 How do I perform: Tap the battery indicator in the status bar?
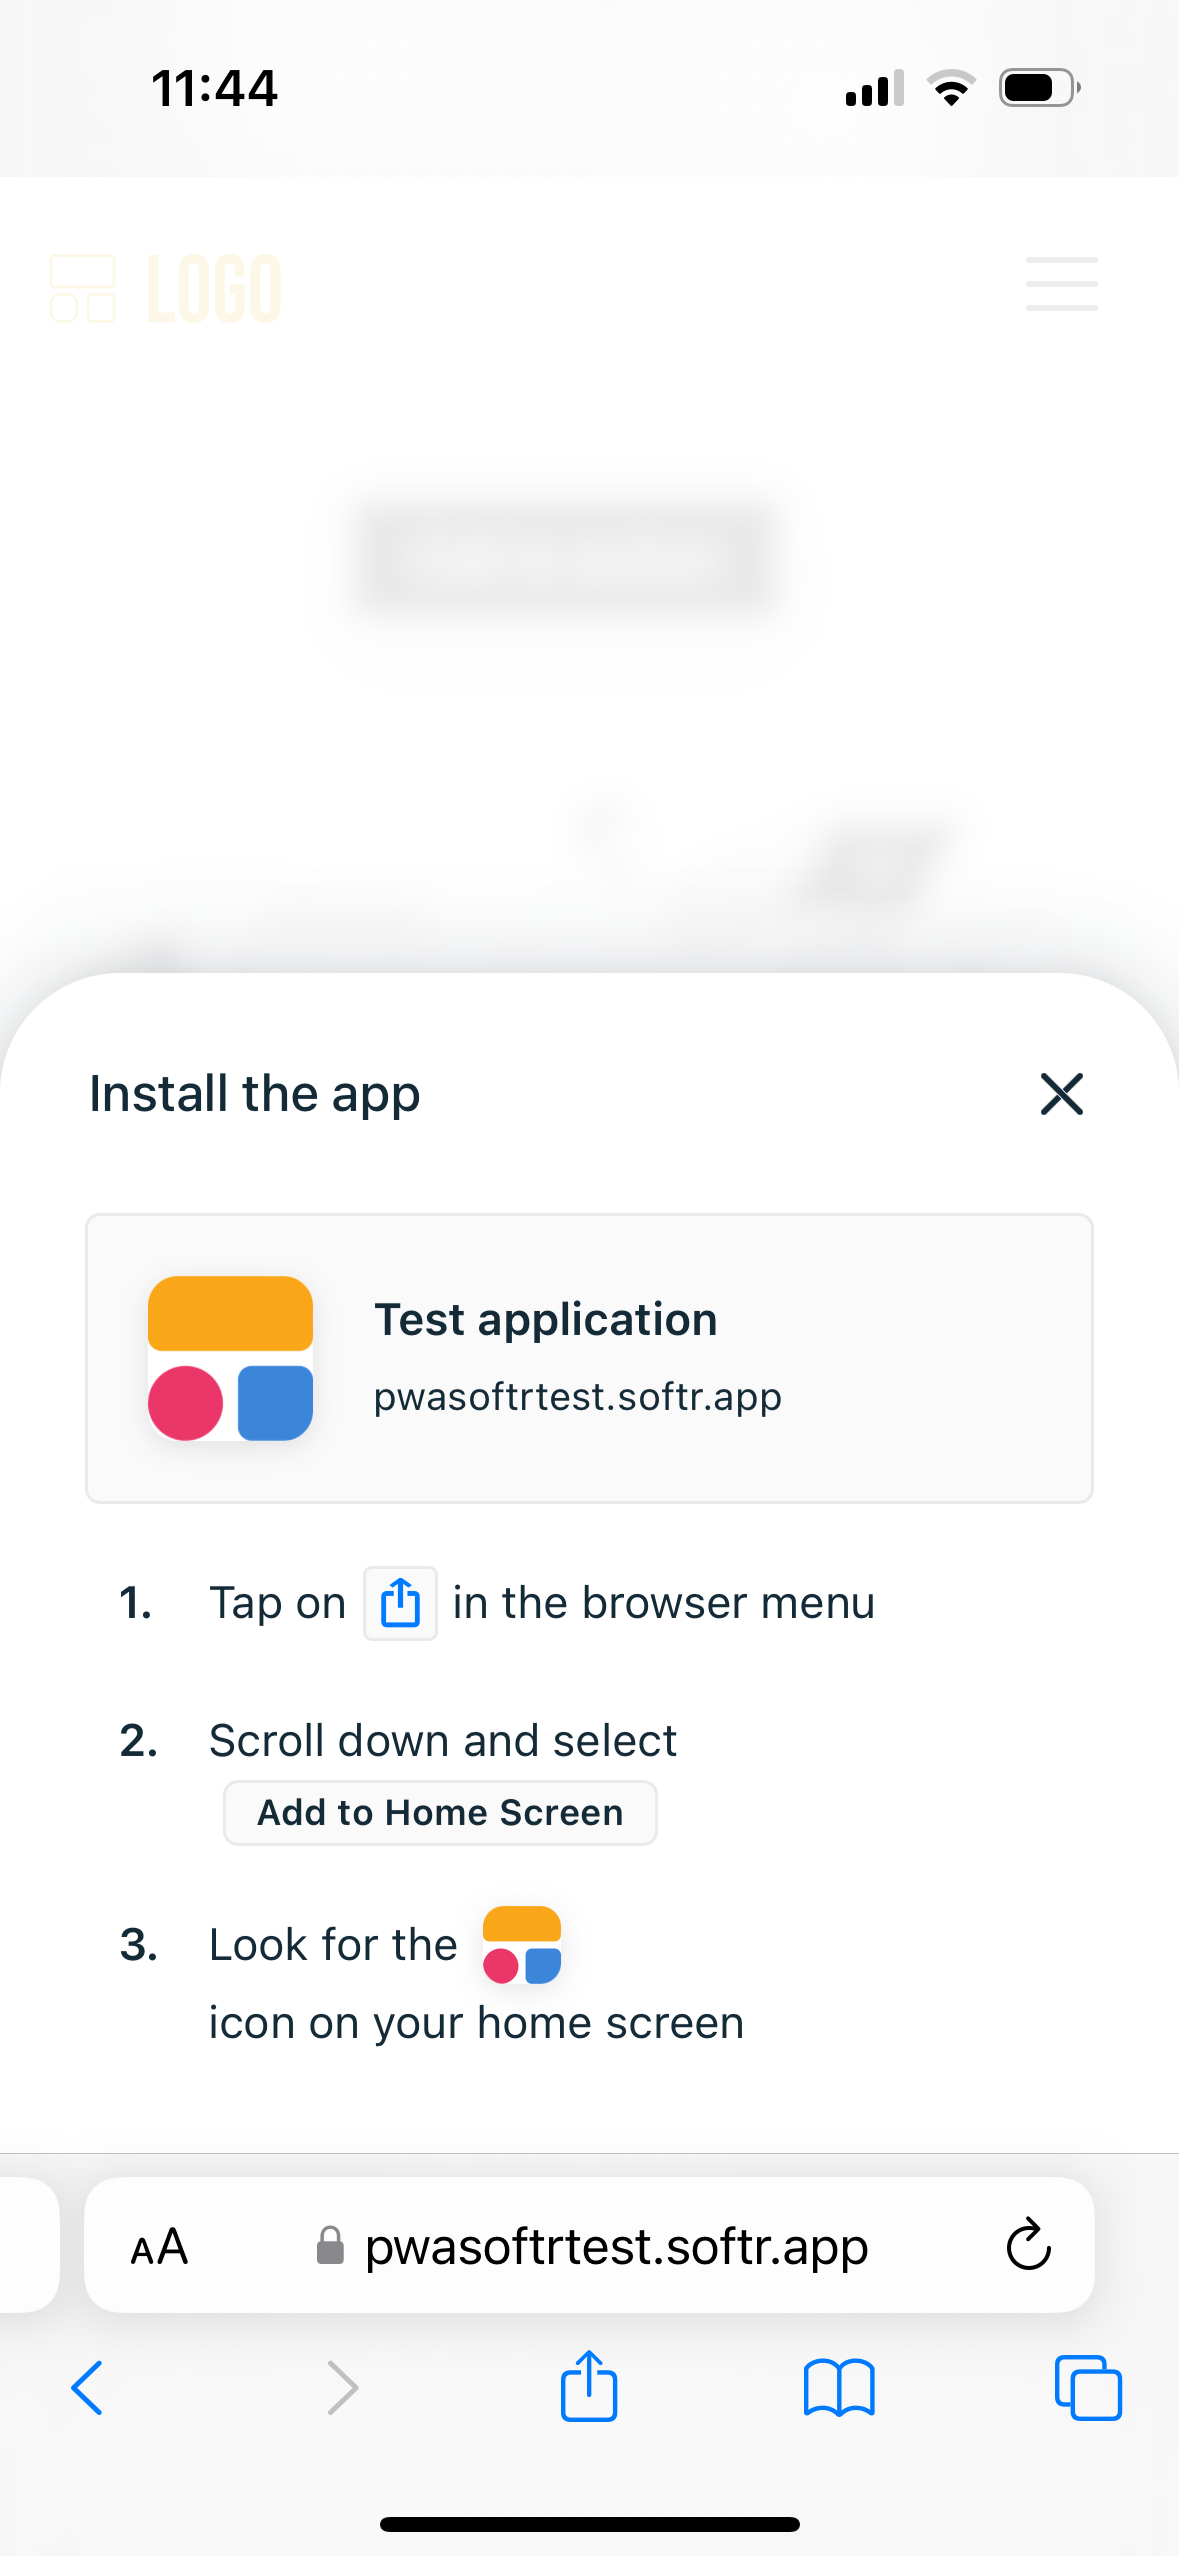1038,87
